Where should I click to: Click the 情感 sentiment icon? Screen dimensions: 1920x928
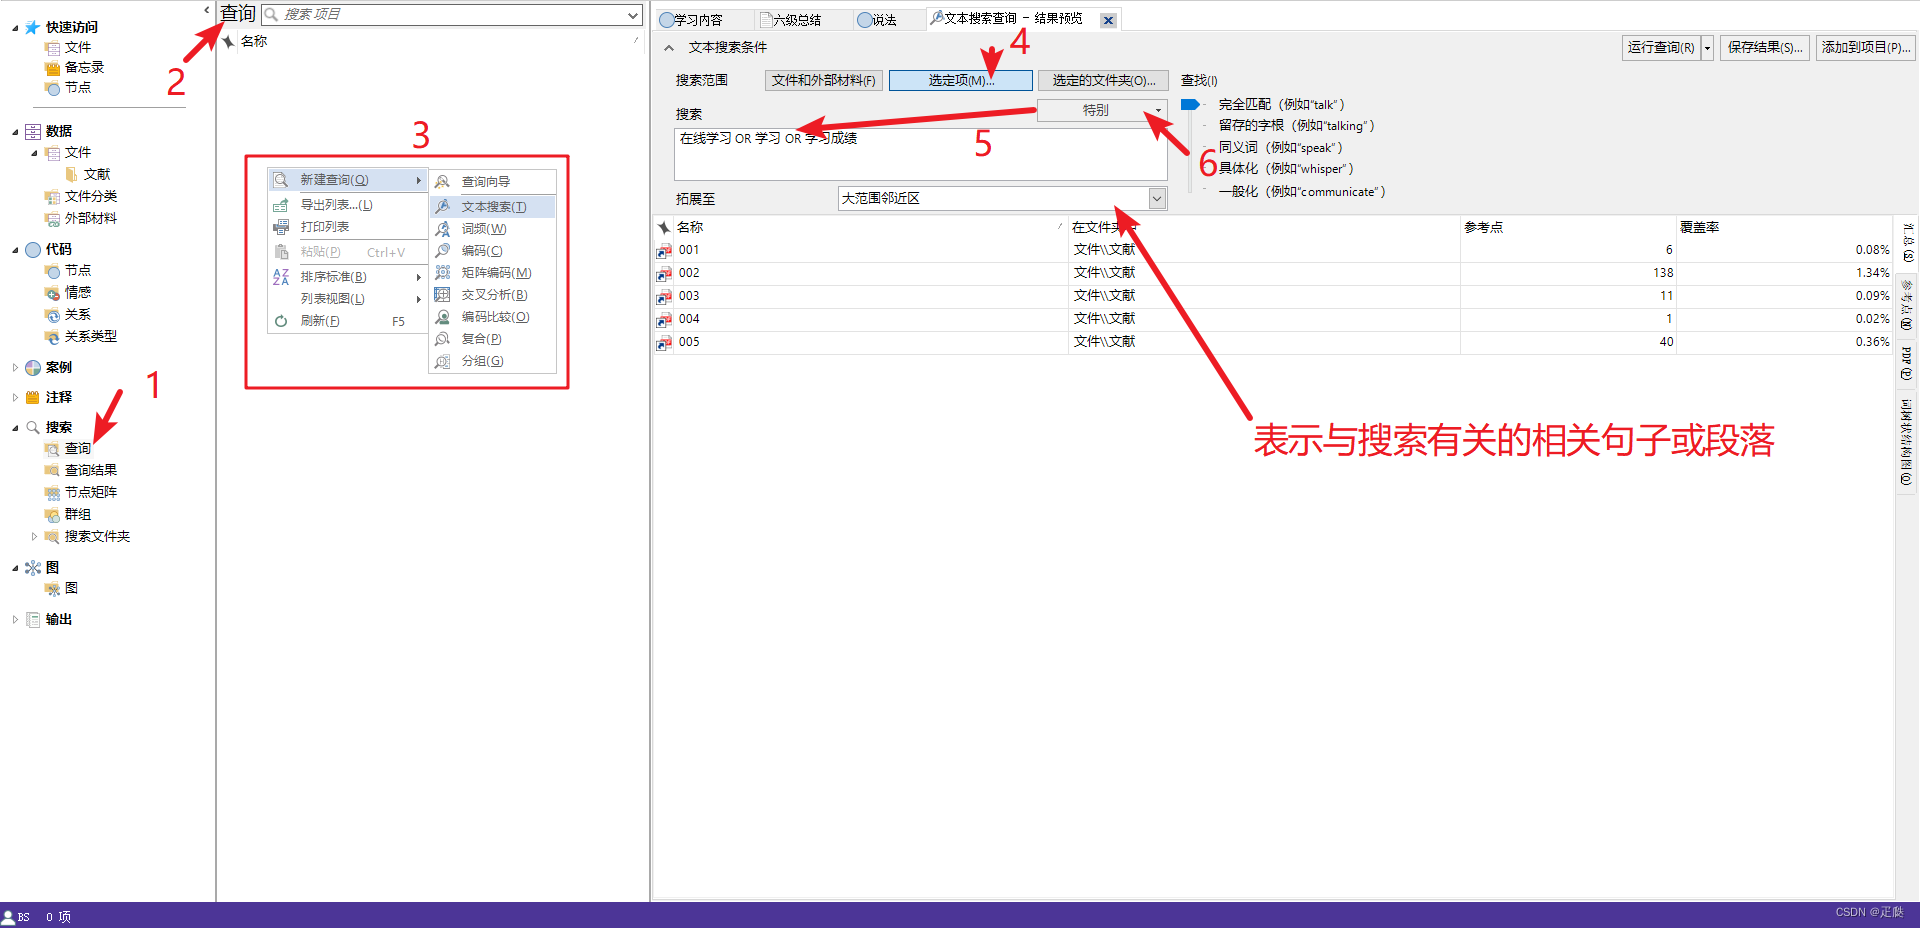click(x=52, y=292)
